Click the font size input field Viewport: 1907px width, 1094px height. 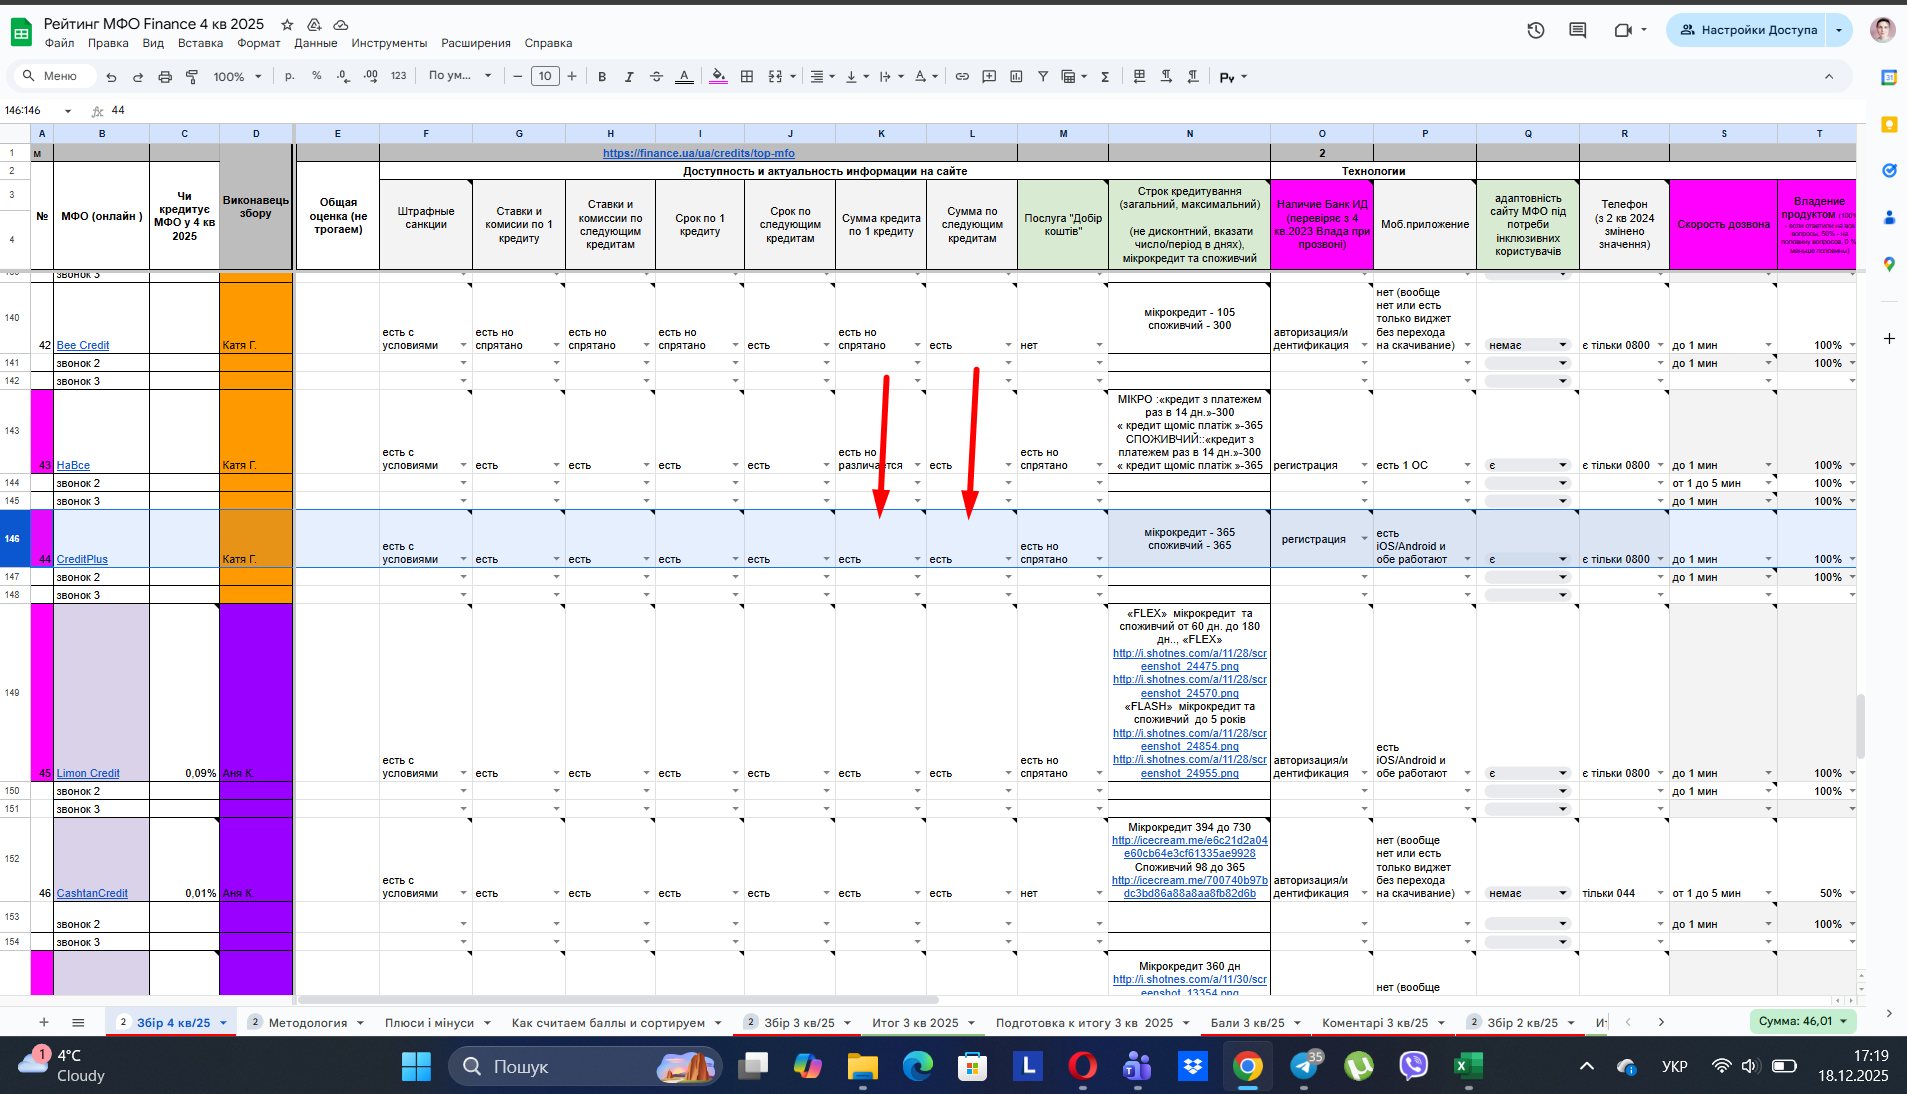coord(545,76)
